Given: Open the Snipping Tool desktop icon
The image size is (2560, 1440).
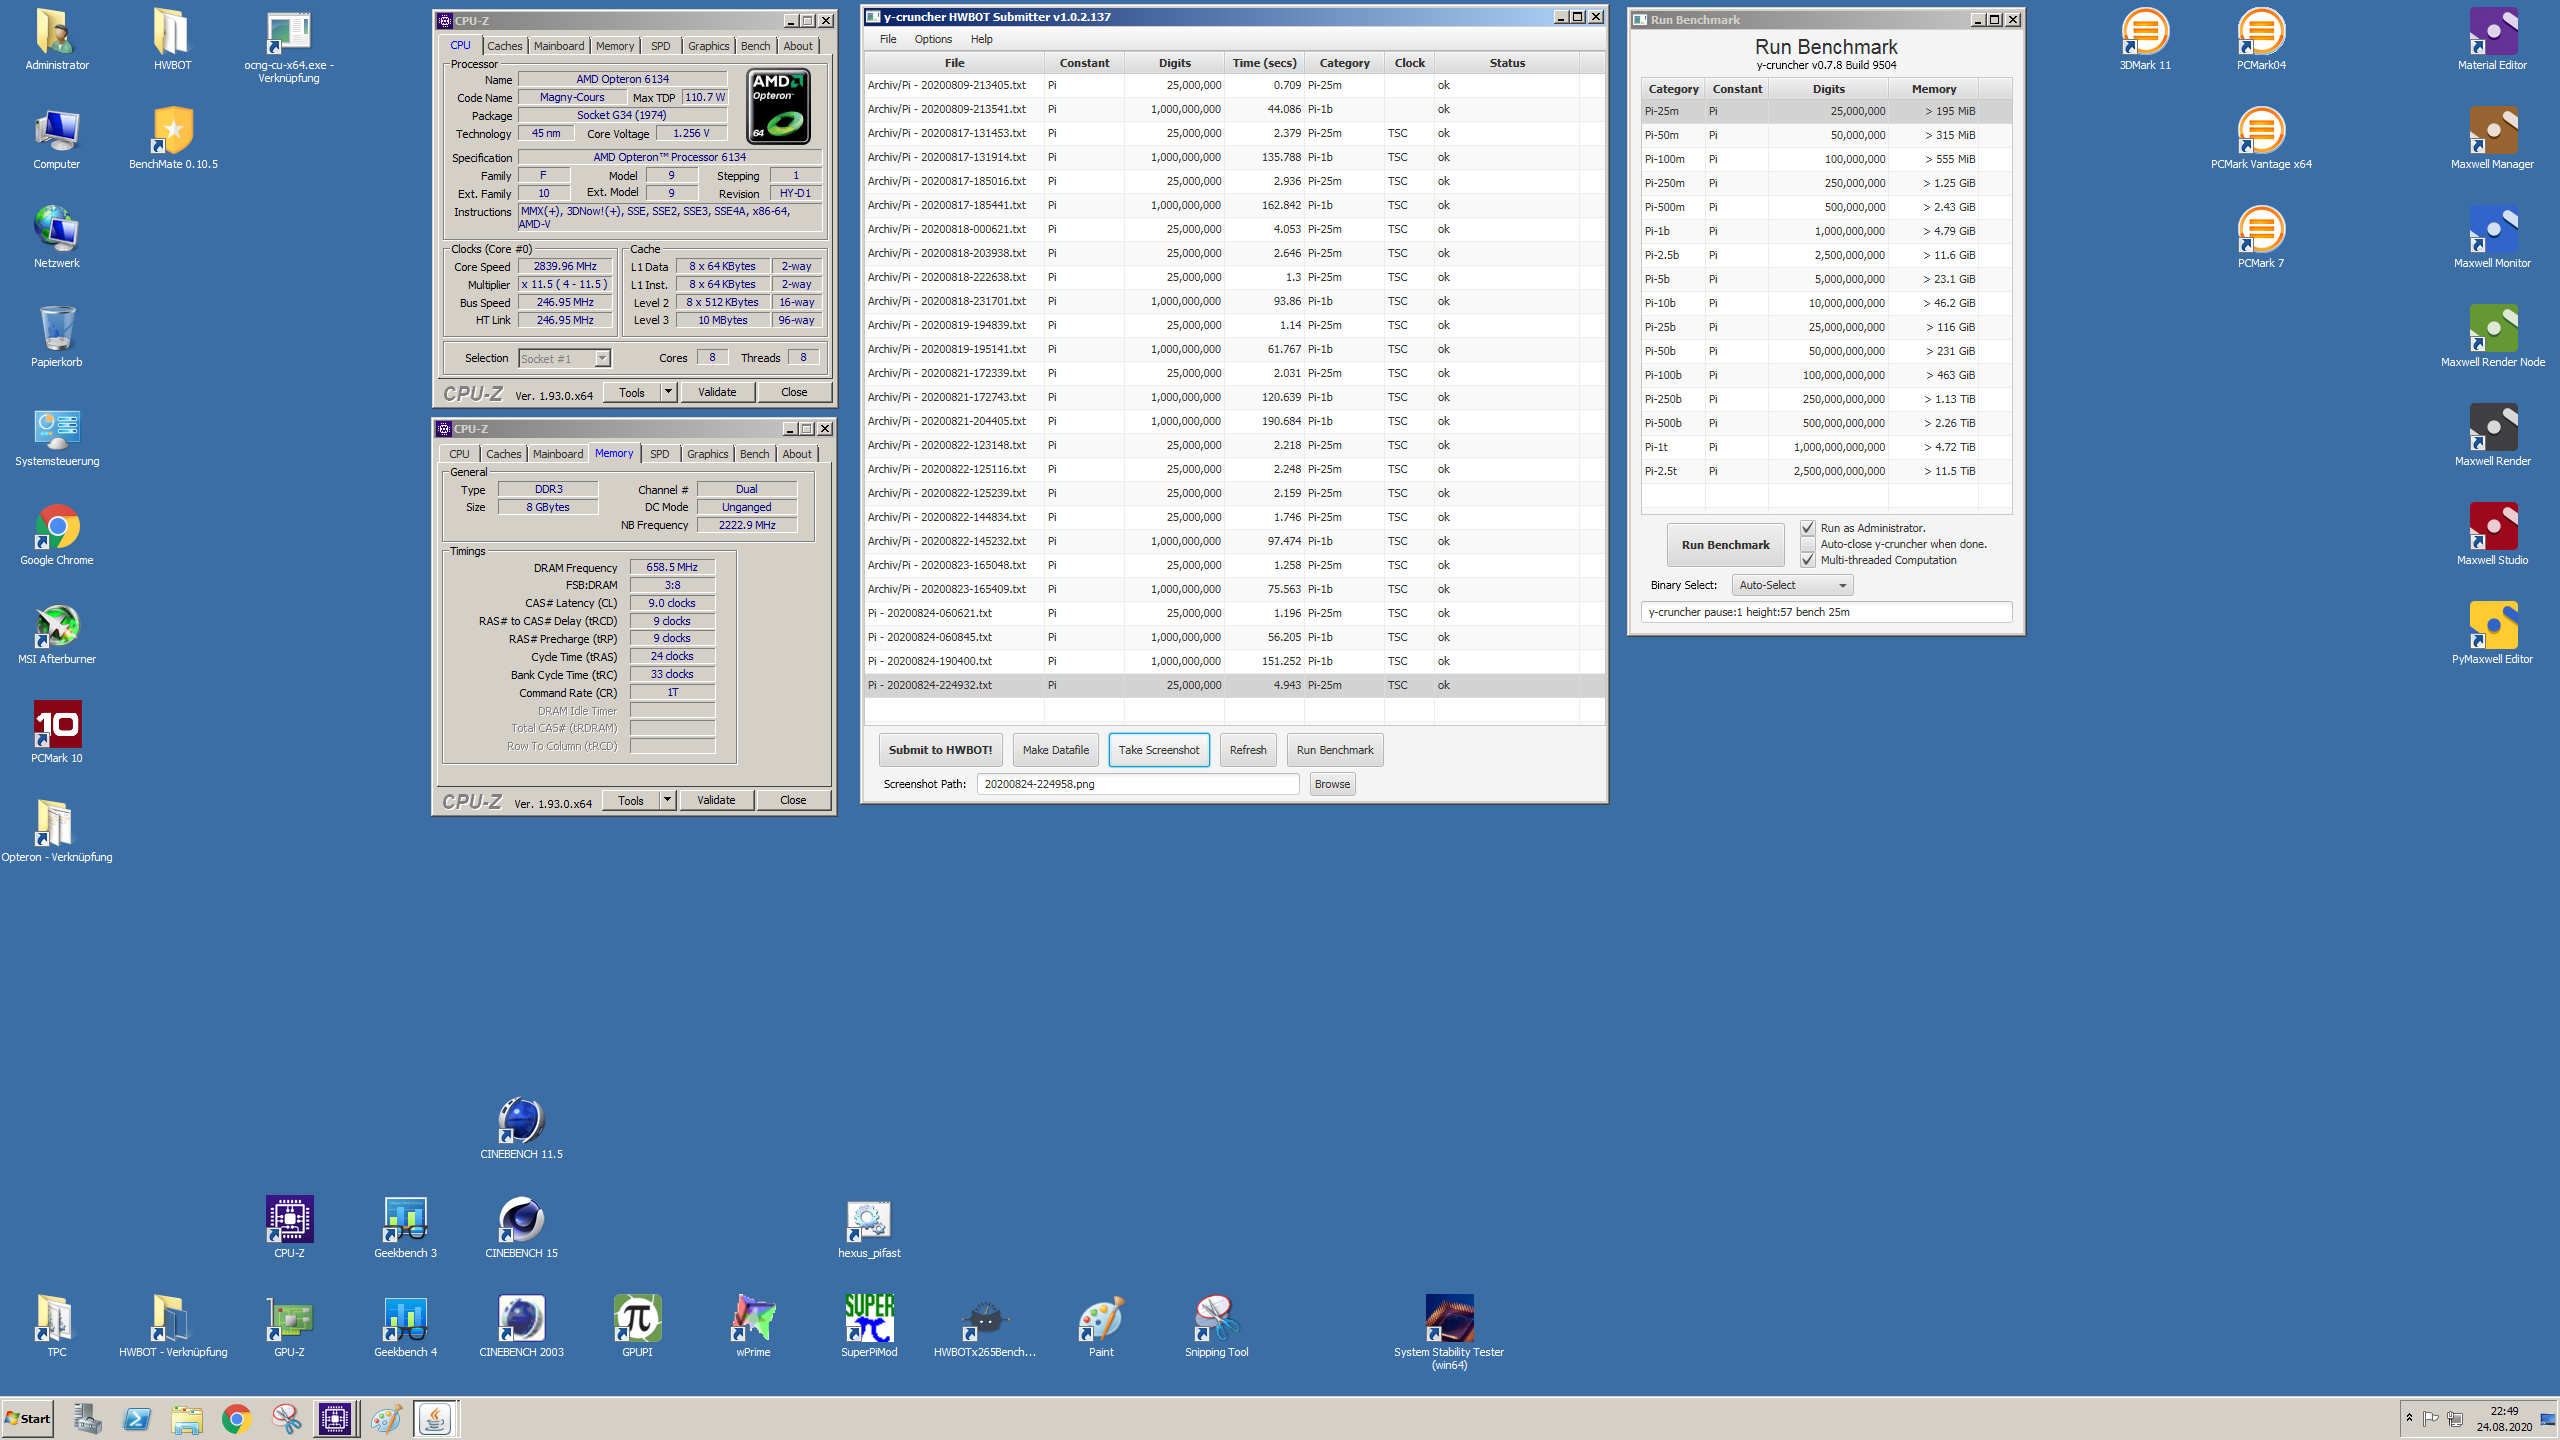Looking at the screenshot, I should click(x=1216, y=1326).
